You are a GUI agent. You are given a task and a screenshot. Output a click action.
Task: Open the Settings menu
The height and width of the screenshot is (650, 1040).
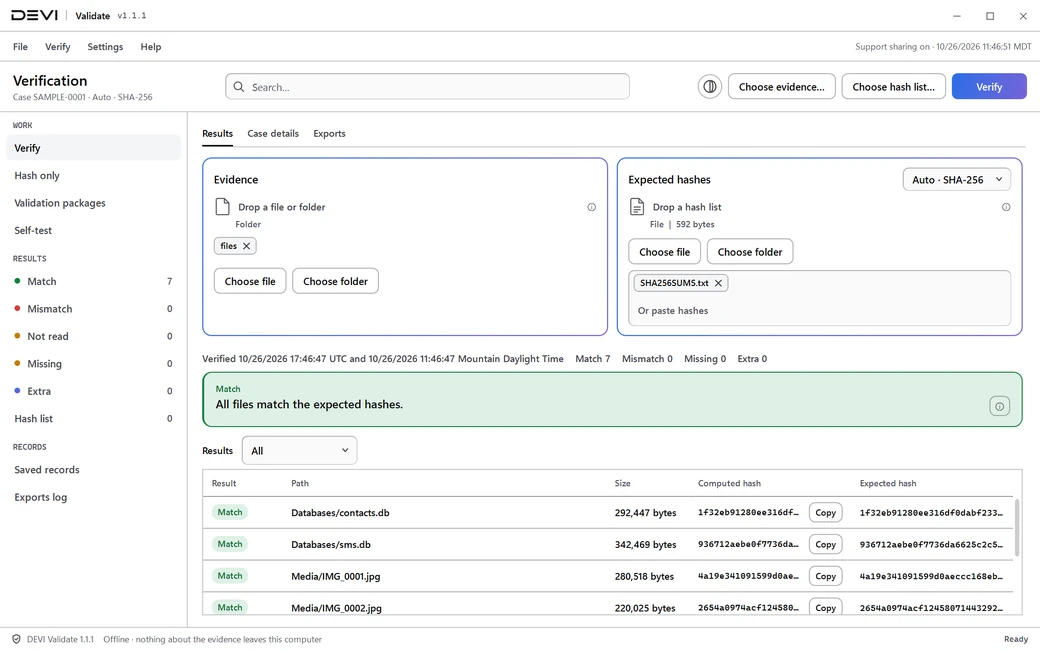point(105,46)
